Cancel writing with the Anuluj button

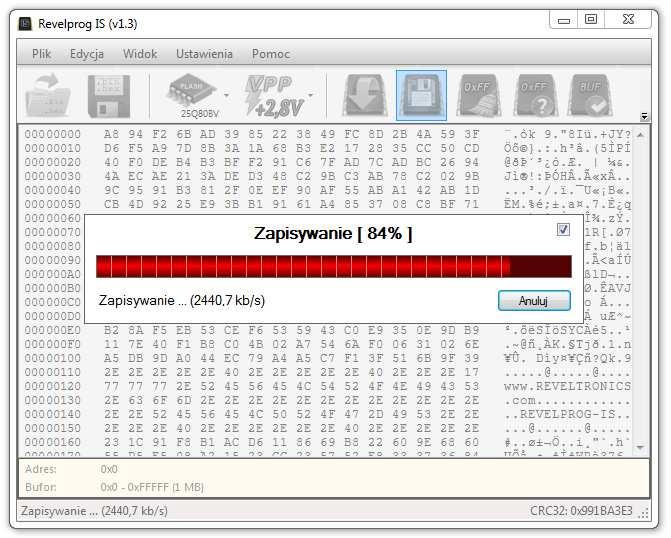534,300
